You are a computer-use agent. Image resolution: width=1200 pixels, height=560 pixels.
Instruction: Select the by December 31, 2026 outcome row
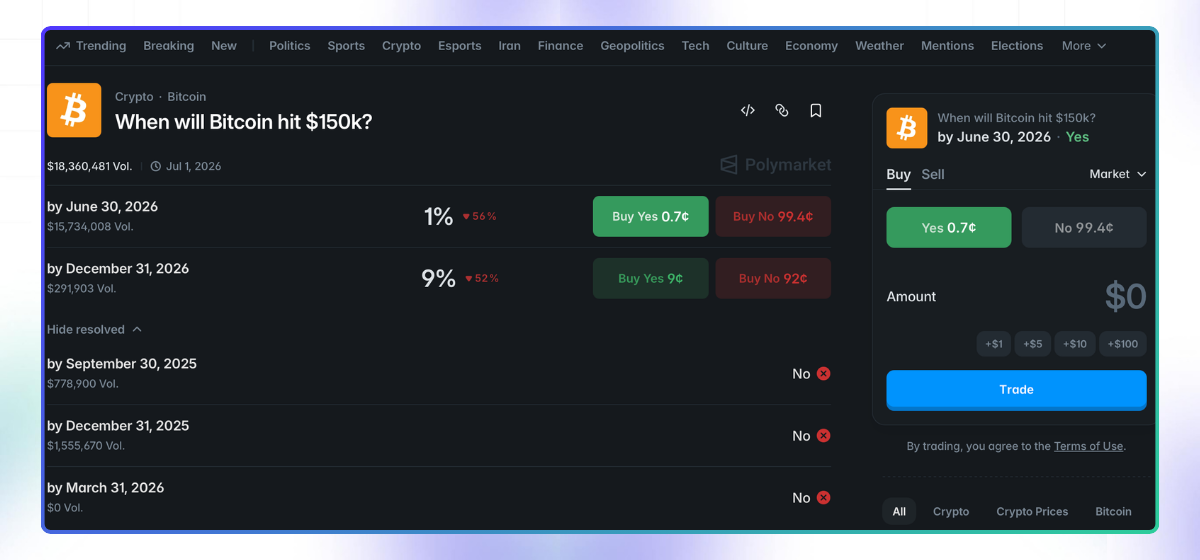[x=439, y=278]
